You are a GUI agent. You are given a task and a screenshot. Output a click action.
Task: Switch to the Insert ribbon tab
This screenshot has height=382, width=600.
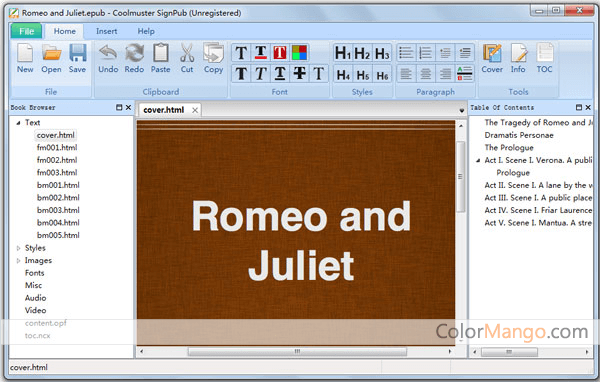pyautogui.click(x=106, y=31)
